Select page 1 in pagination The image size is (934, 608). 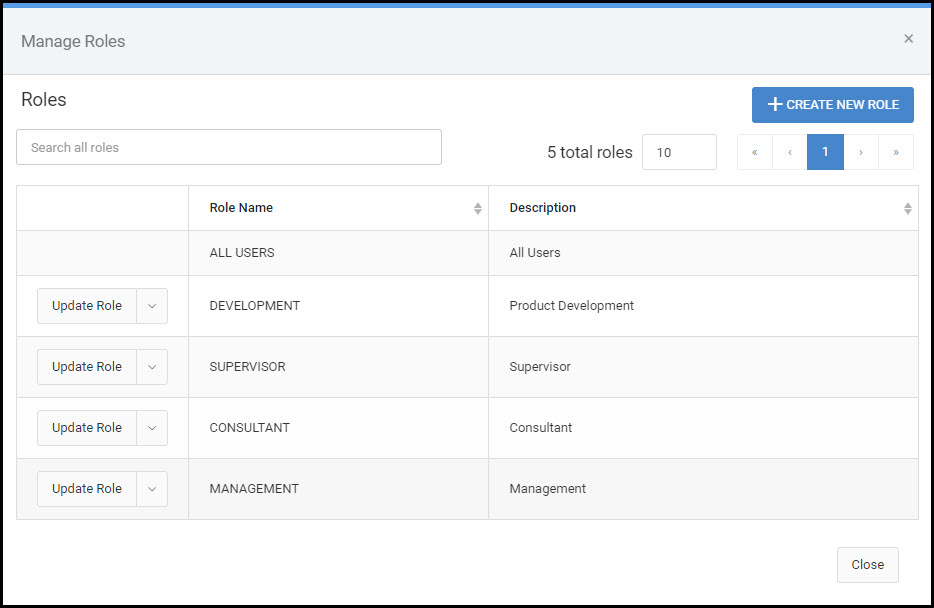pos(825,152)
